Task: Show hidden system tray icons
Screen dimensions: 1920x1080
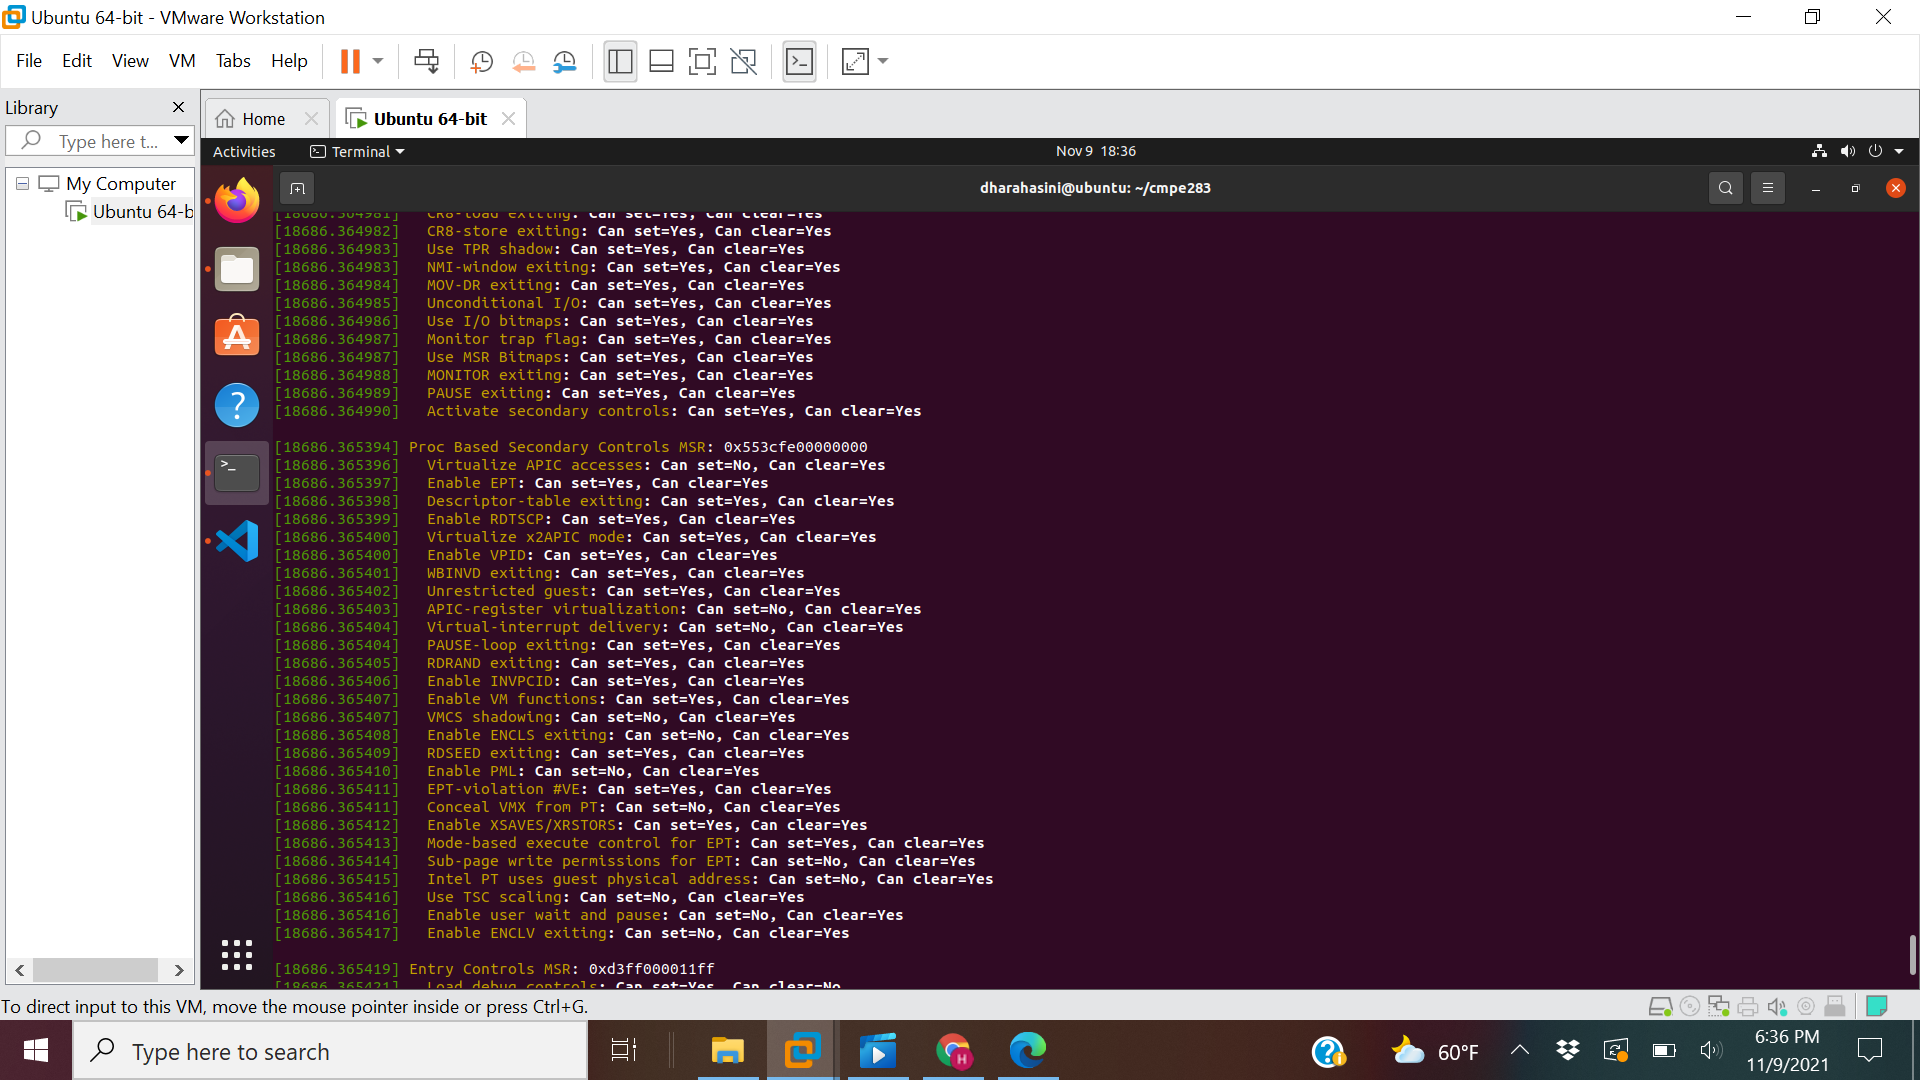Action: (1520, 1050)
